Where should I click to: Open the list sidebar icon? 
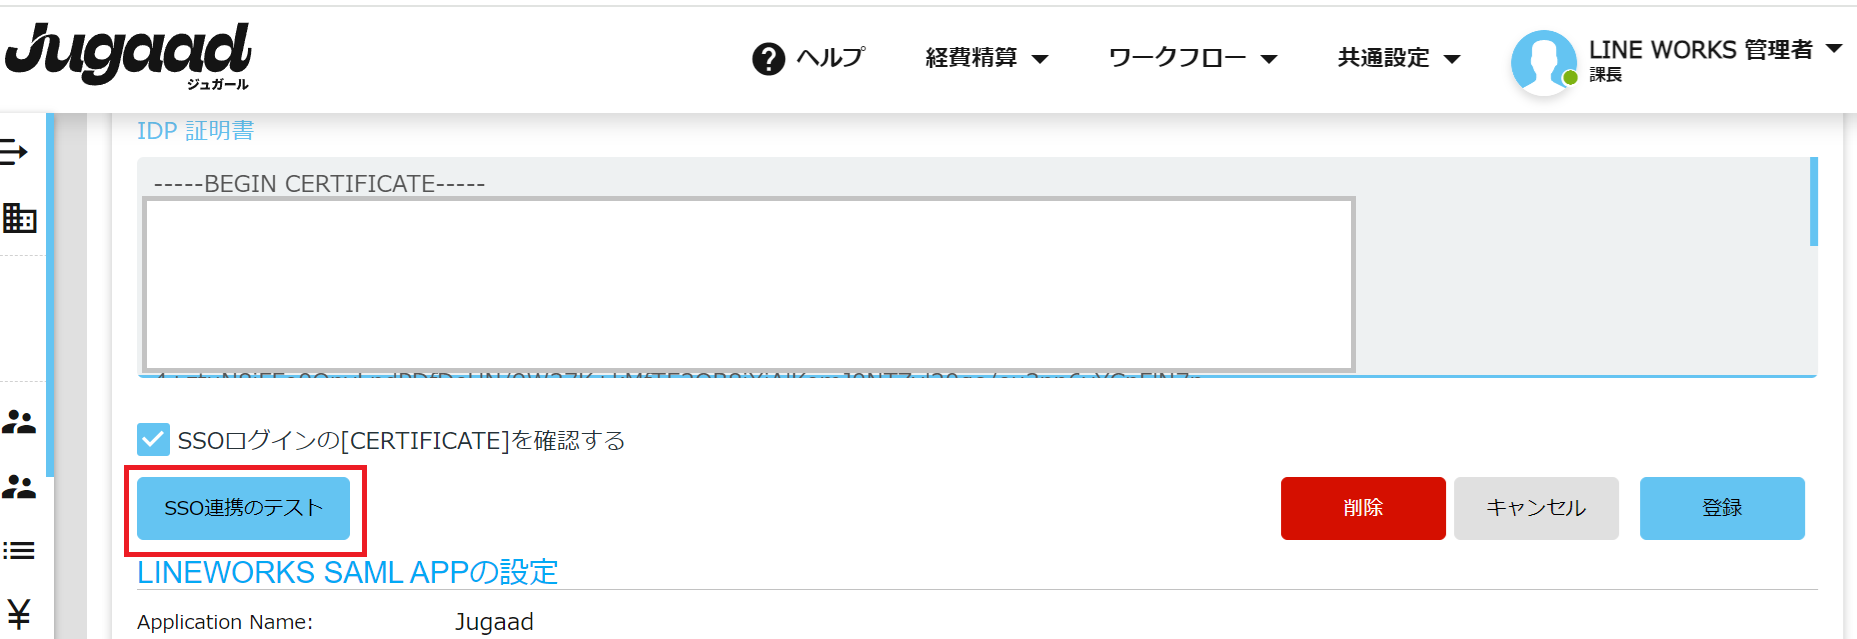(x=19, y=550)
